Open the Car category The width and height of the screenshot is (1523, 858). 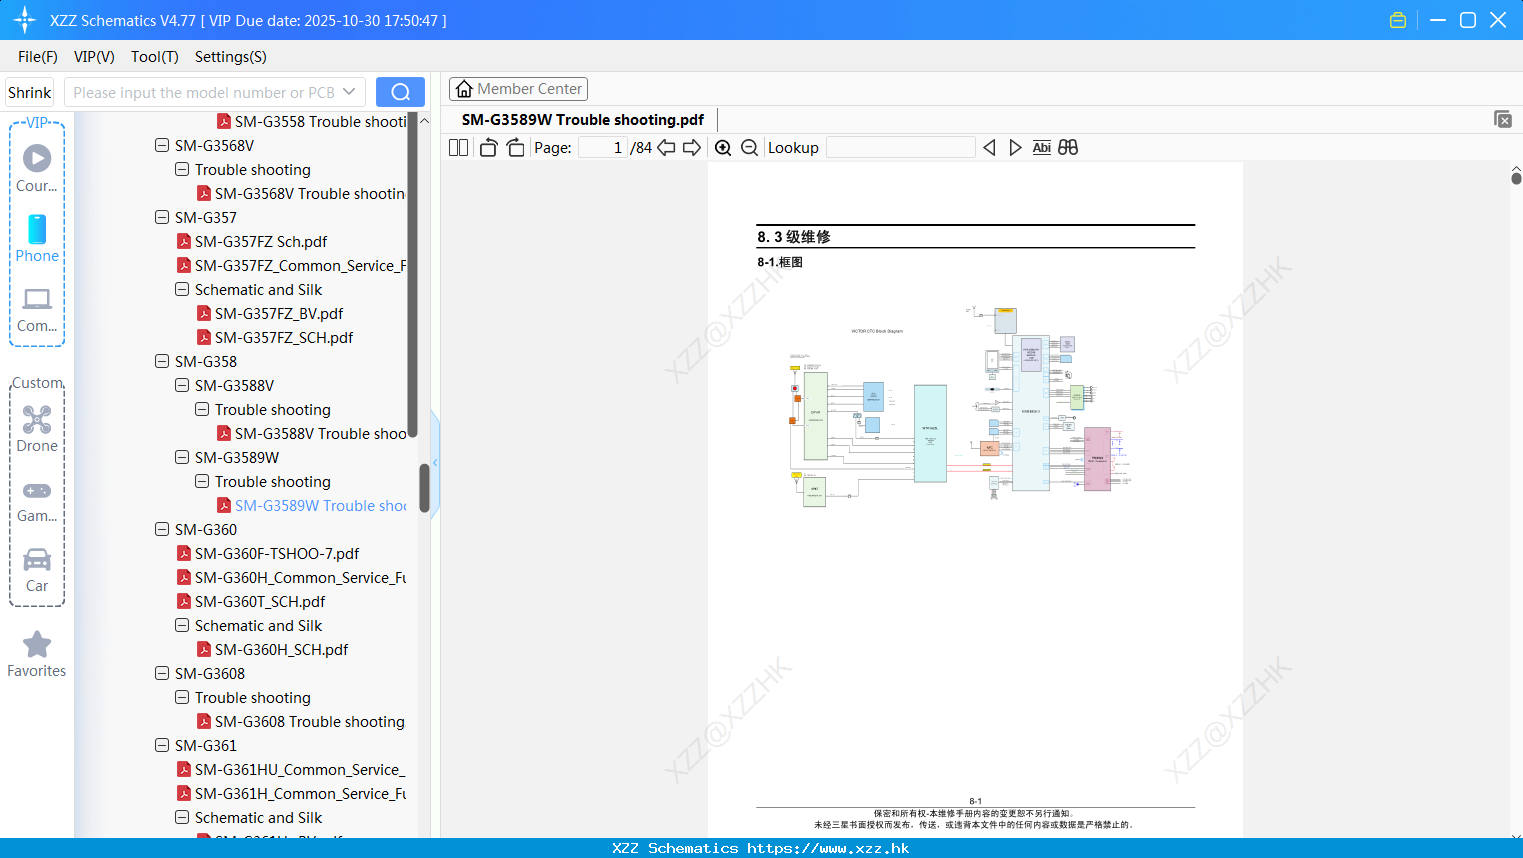tap(37, 570)
